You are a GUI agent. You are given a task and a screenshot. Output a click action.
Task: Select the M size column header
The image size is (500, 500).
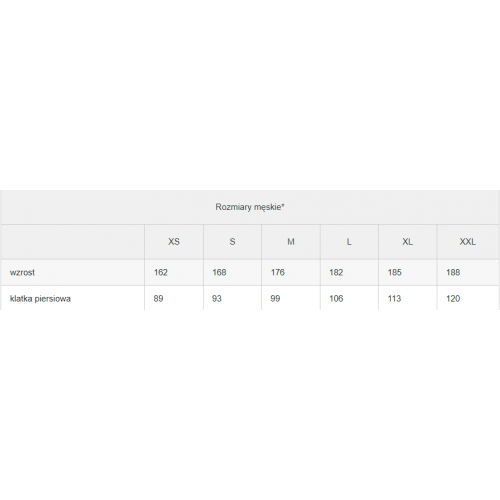click(x=291, y=242)
